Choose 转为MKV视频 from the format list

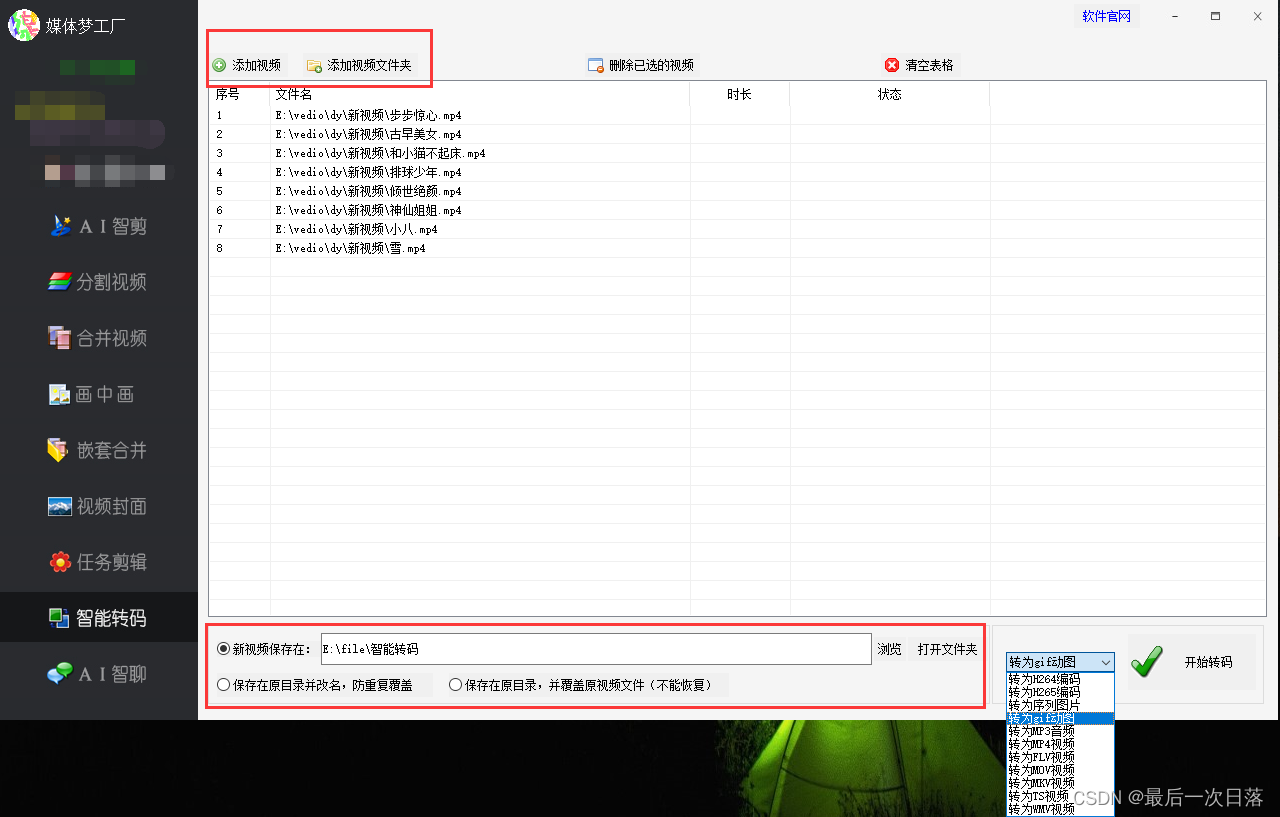point(1059,783)
